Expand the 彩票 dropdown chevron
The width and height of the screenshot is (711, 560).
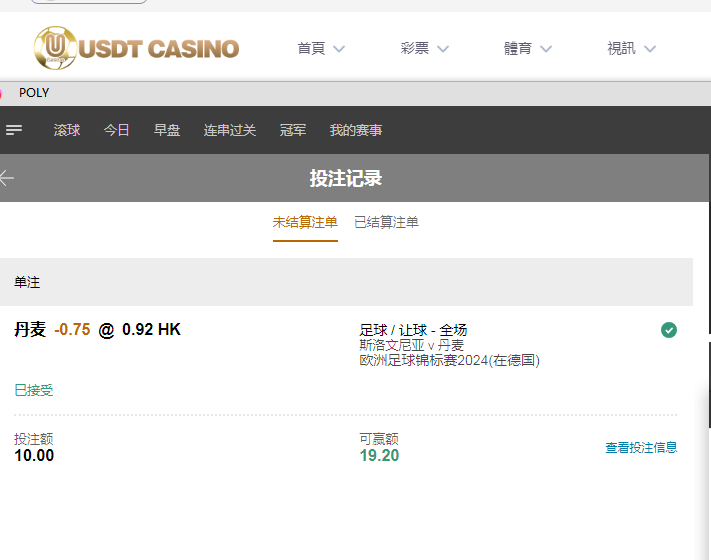click(x=443, y=49)
